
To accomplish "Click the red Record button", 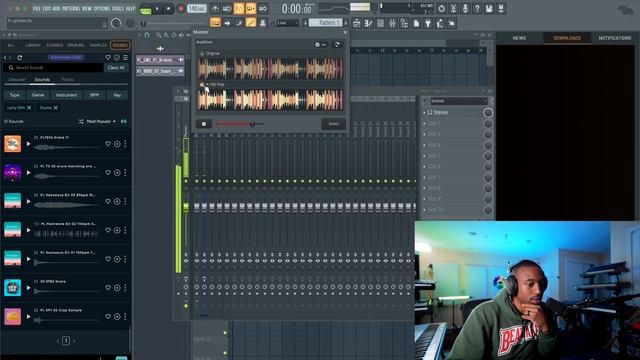I will (x=181, y=9).
